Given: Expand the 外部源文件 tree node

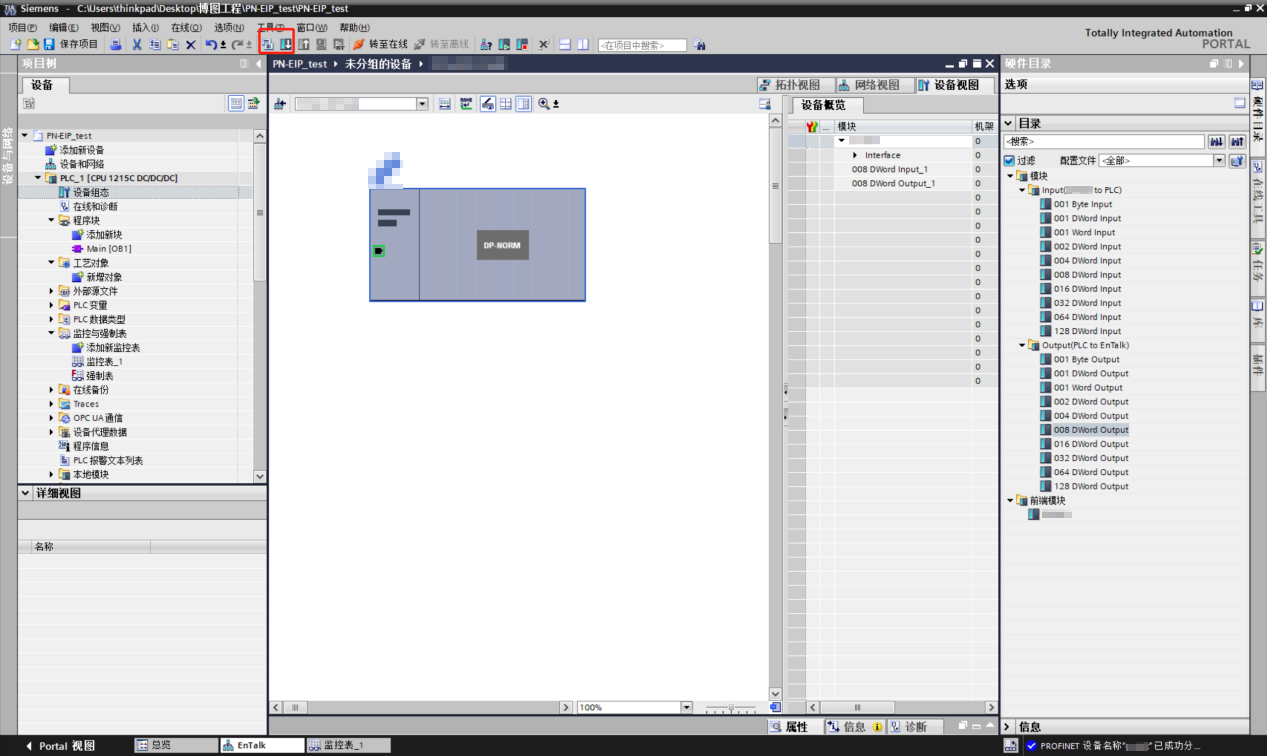Looking at the screenshot, I should tap(52, 291).
